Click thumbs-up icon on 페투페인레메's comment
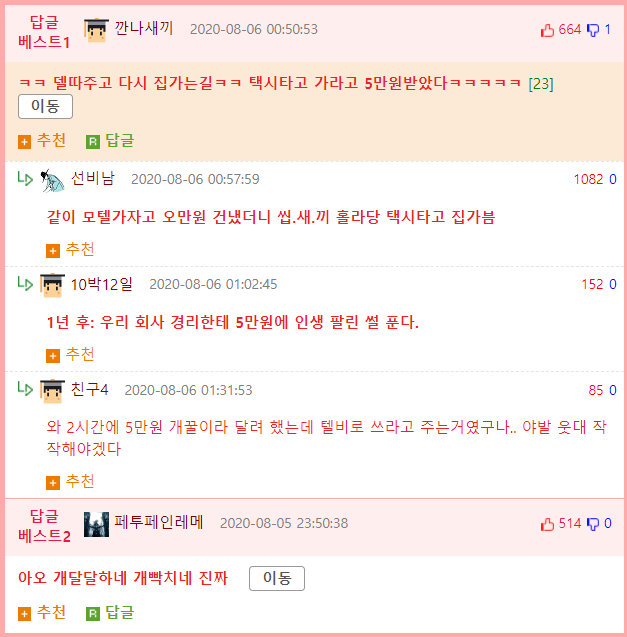Image resolution: width=627 pixels, height=637 pixels. (547, 524)
